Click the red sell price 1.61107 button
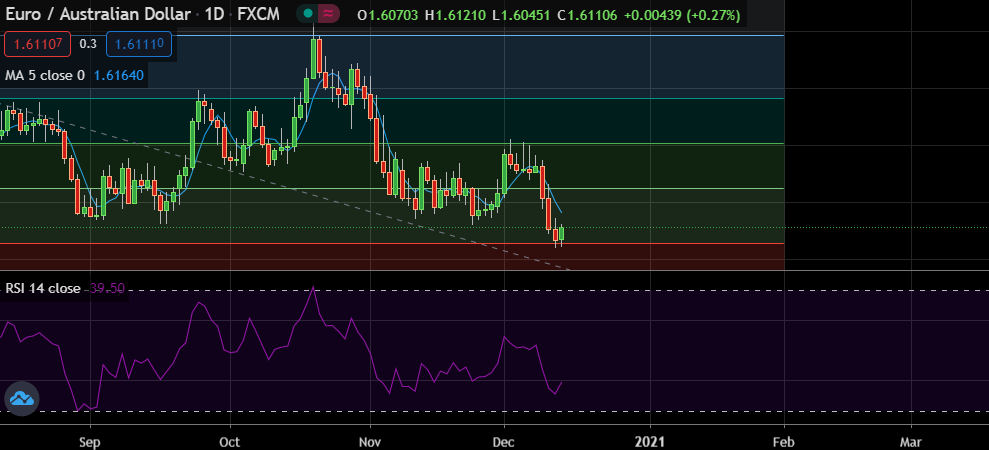Screen dimensions: 989x450 tap(37, 44)
